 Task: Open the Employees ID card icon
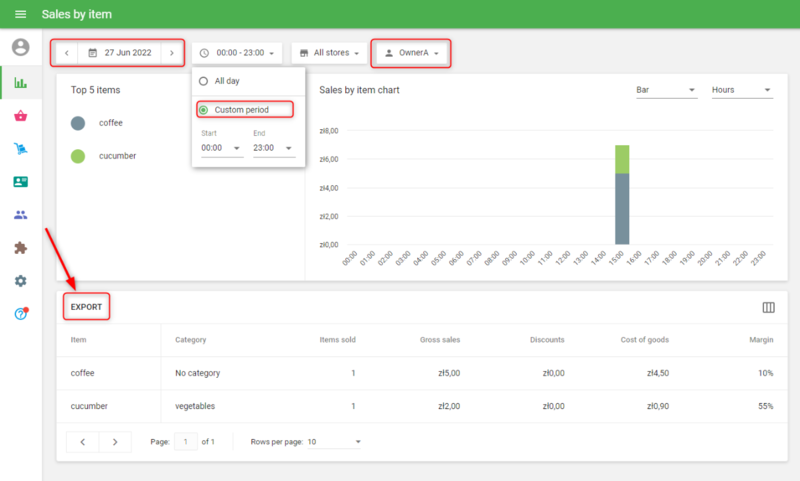coord(20,182)
